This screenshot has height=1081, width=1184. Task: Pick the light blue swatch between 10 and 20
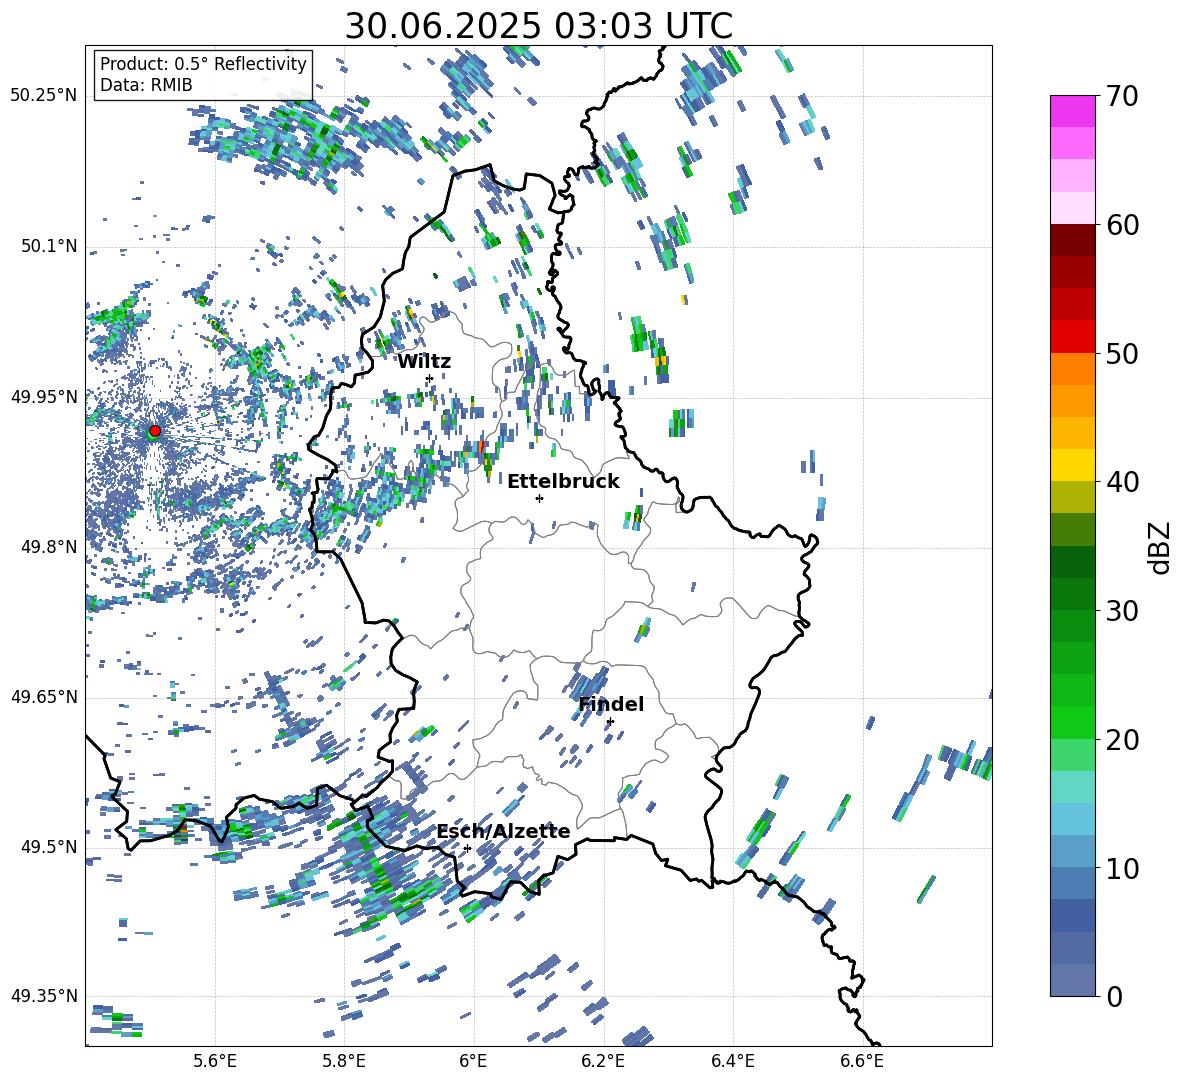1073,820
